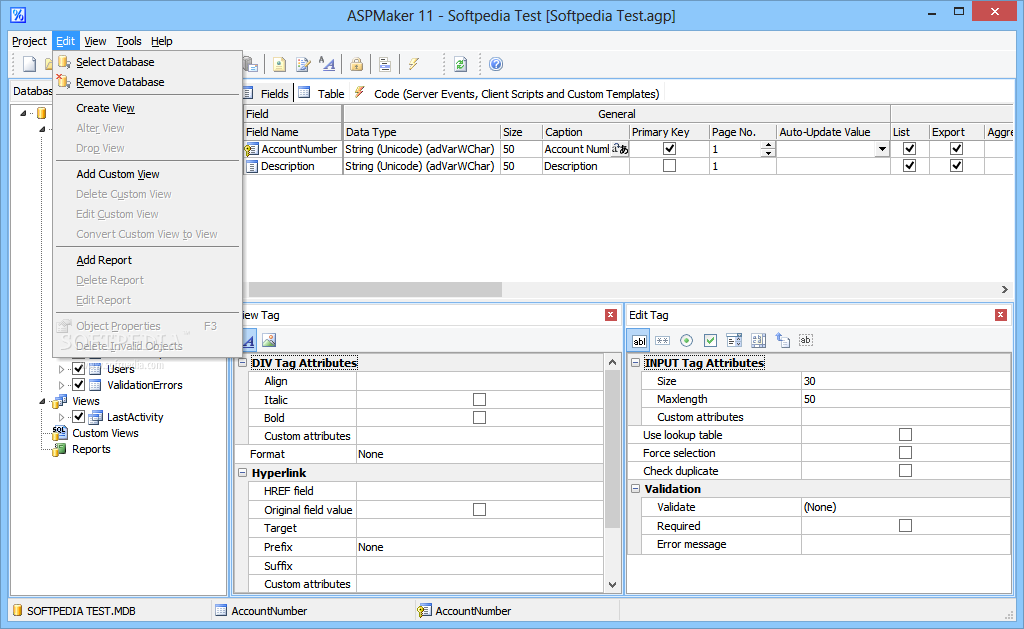The image size is (1024, 629).
Task: Toggle Primary Key for AccountNumber
Action: (x=669, y=149)
